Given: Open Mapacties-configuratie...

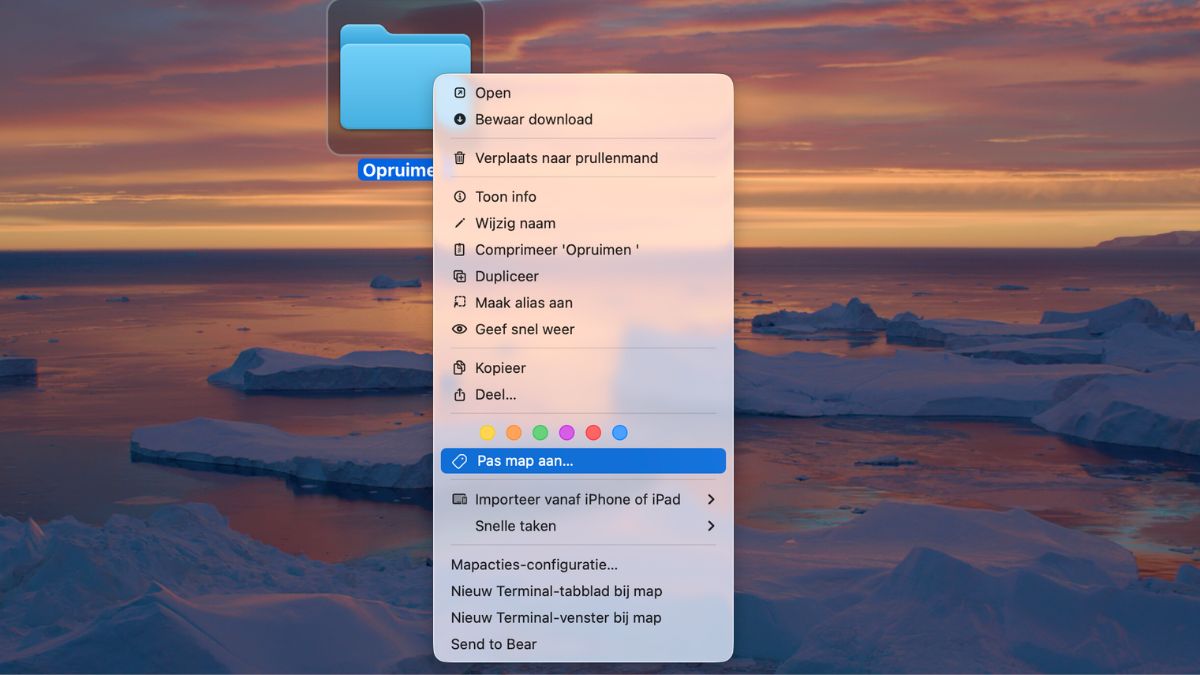Looking at the screenshot, I should point(534,565).
